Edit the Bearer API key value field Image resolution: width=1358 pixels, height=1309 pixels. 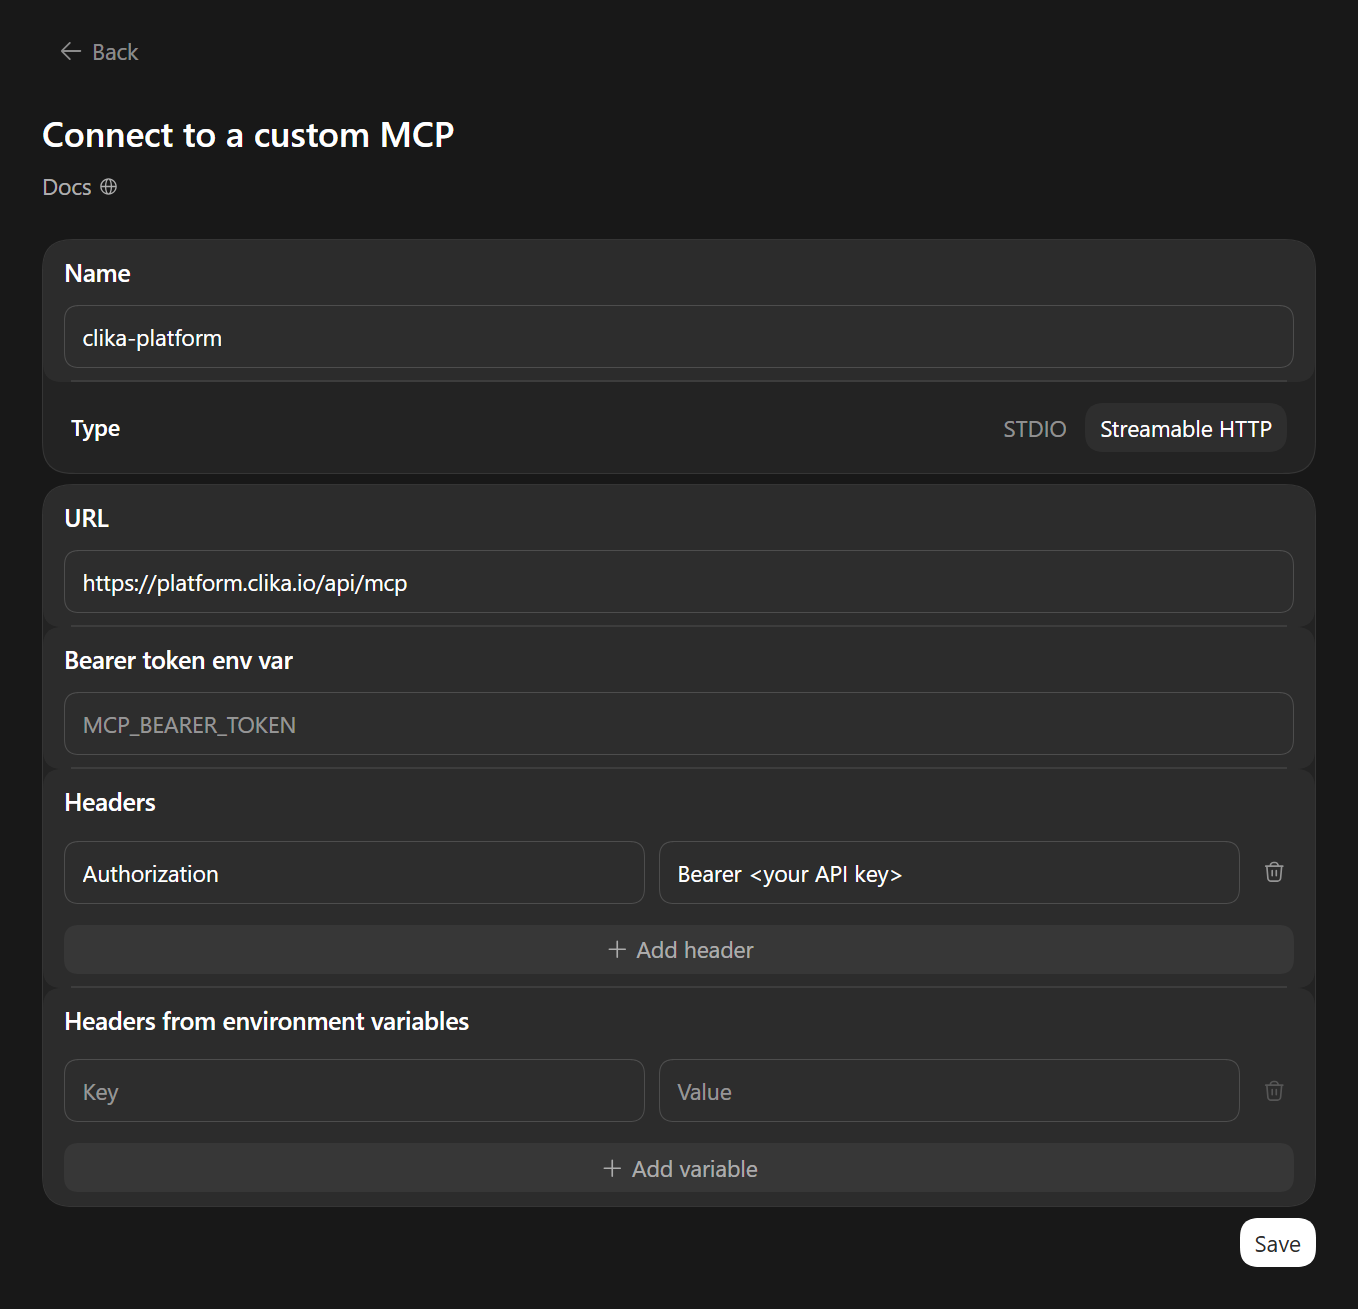click(949, 873)
